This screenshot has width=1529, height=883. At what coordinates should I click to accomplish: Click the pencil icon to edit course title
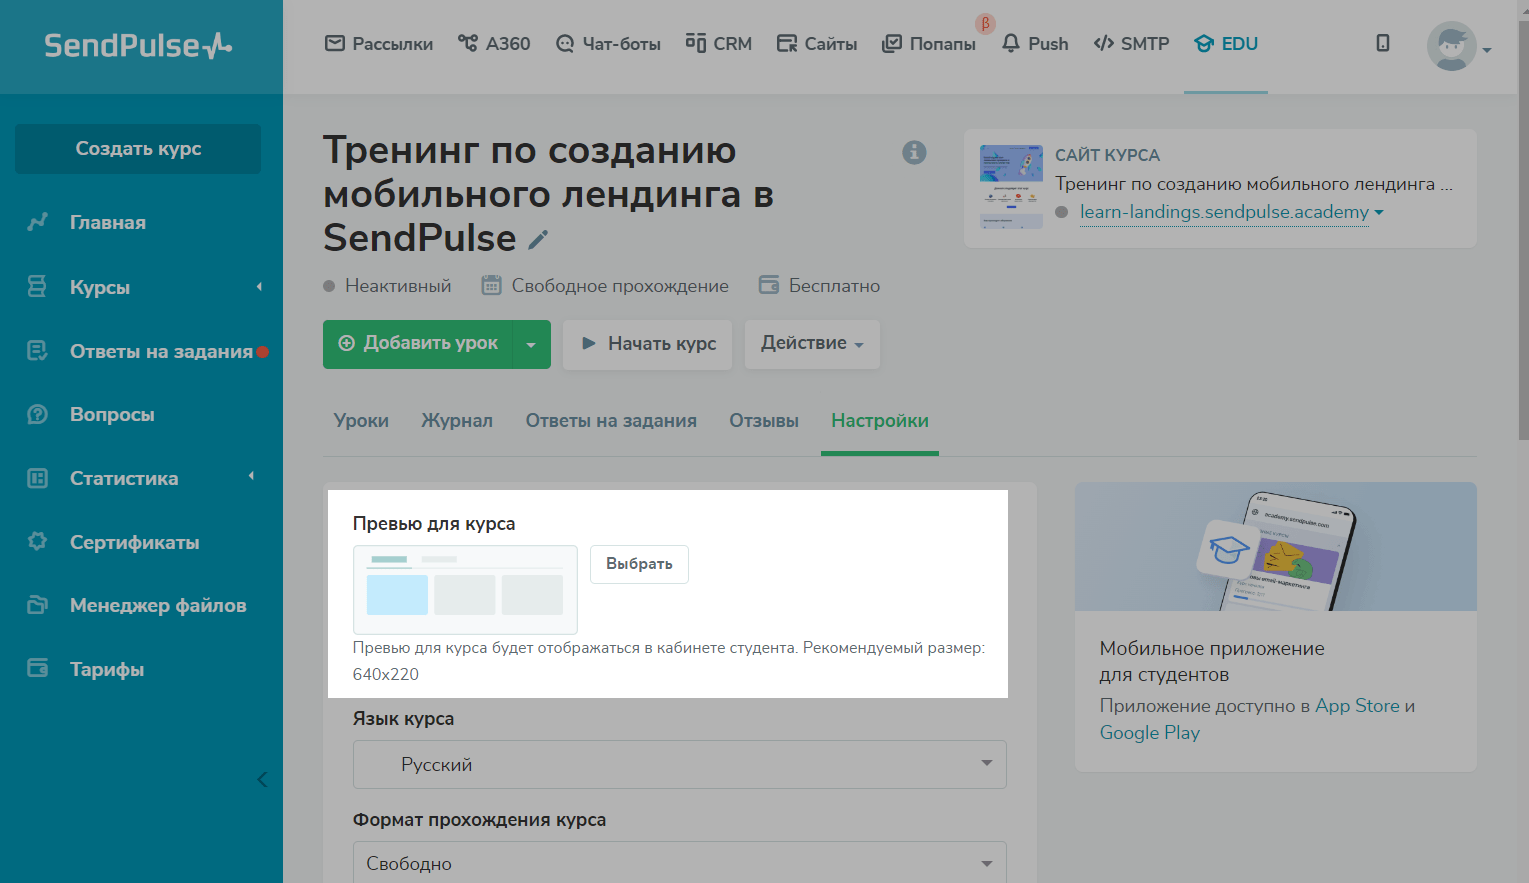(x=538, y=240)
